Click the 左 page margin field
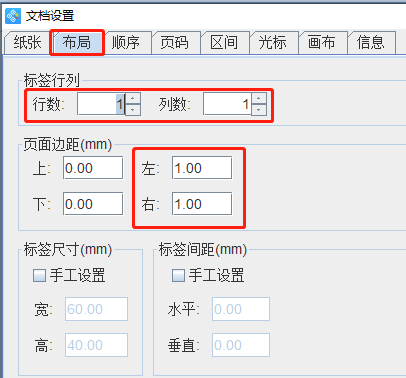This screenshot has height=378, width=406. [202, 168]
